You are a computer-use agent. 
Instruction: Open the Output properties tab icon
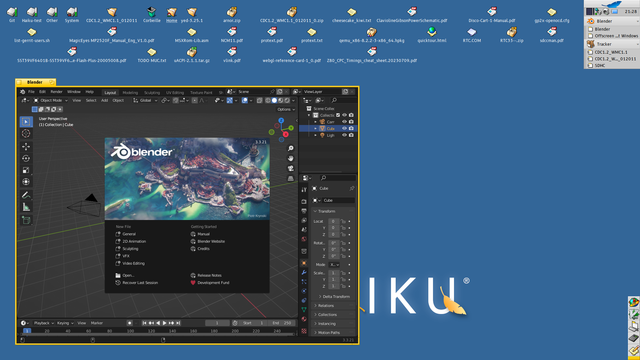pyautogui.click(x=304, y=211)
